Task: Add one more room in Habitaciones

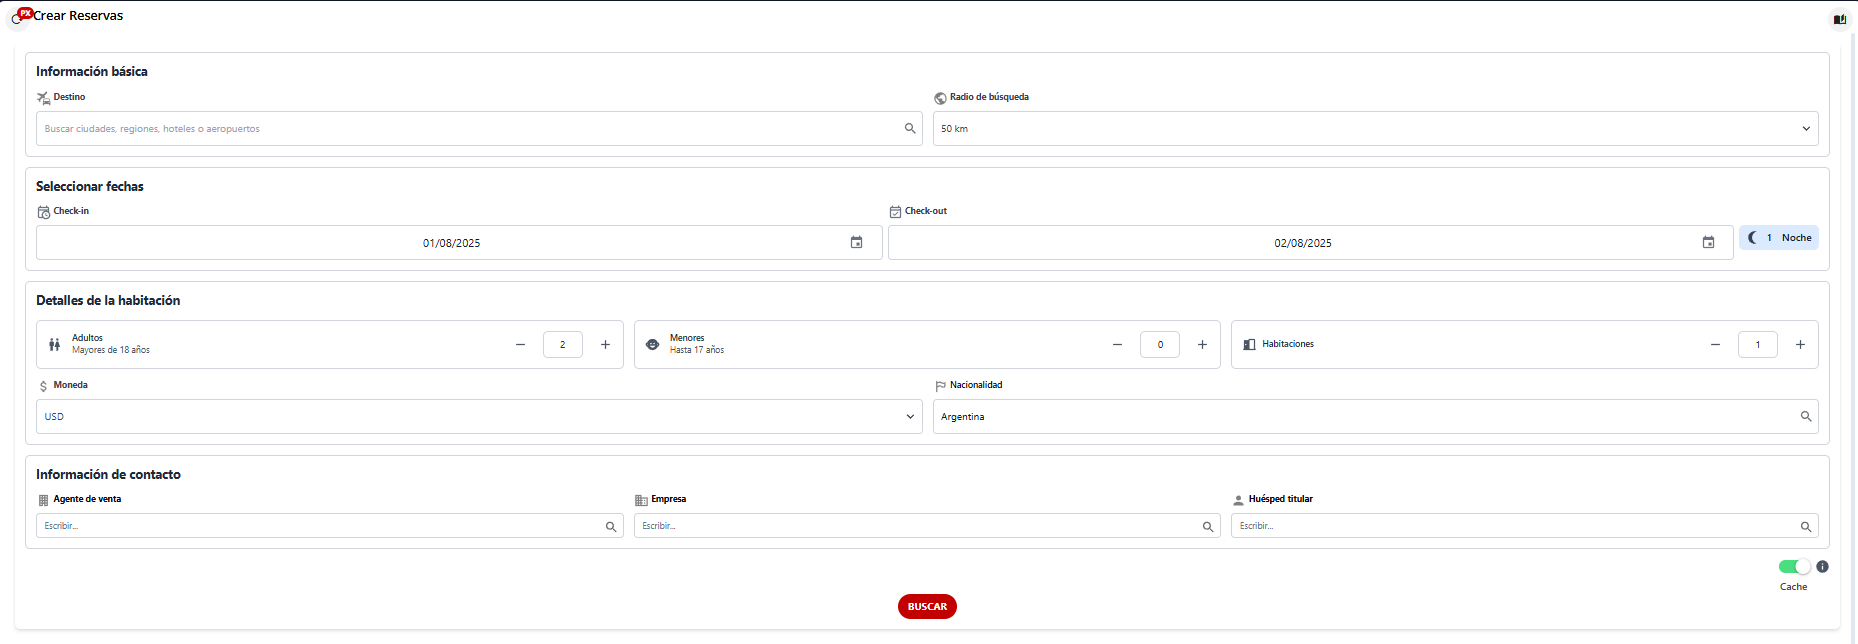Action: (x=1800, y=344)
